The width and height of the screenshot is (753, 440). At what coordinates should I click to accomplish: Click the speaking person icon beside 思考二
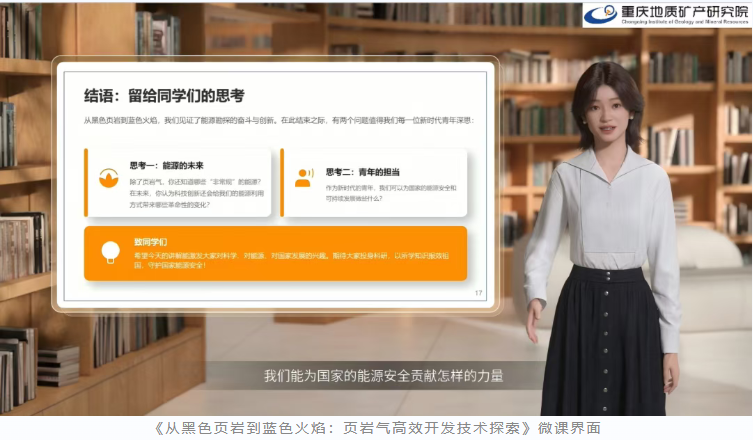pos(304,178)
